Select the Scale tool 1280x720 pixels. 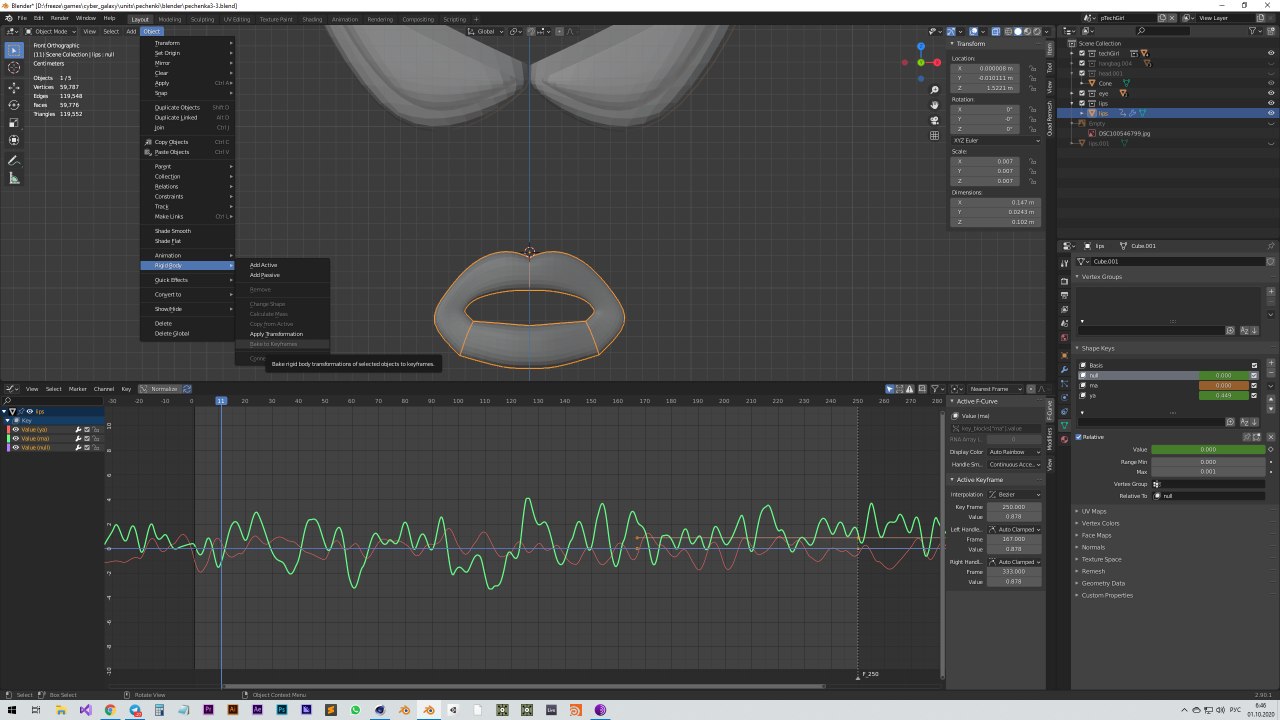[14, 121]
